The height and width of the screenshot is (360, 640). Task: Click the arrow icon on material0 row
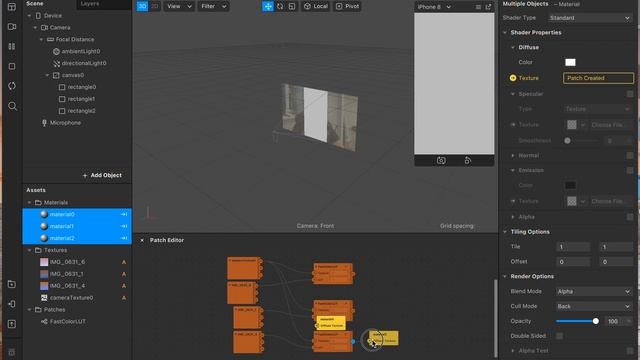click(124, 214)
